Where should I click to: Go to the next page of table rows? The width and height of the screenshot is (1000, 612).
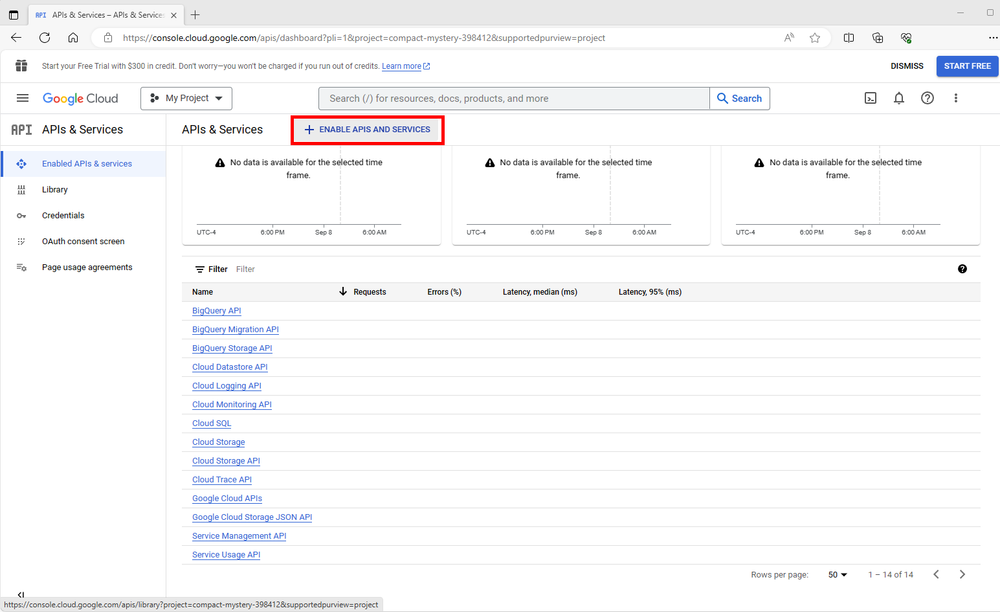(962, 574)
